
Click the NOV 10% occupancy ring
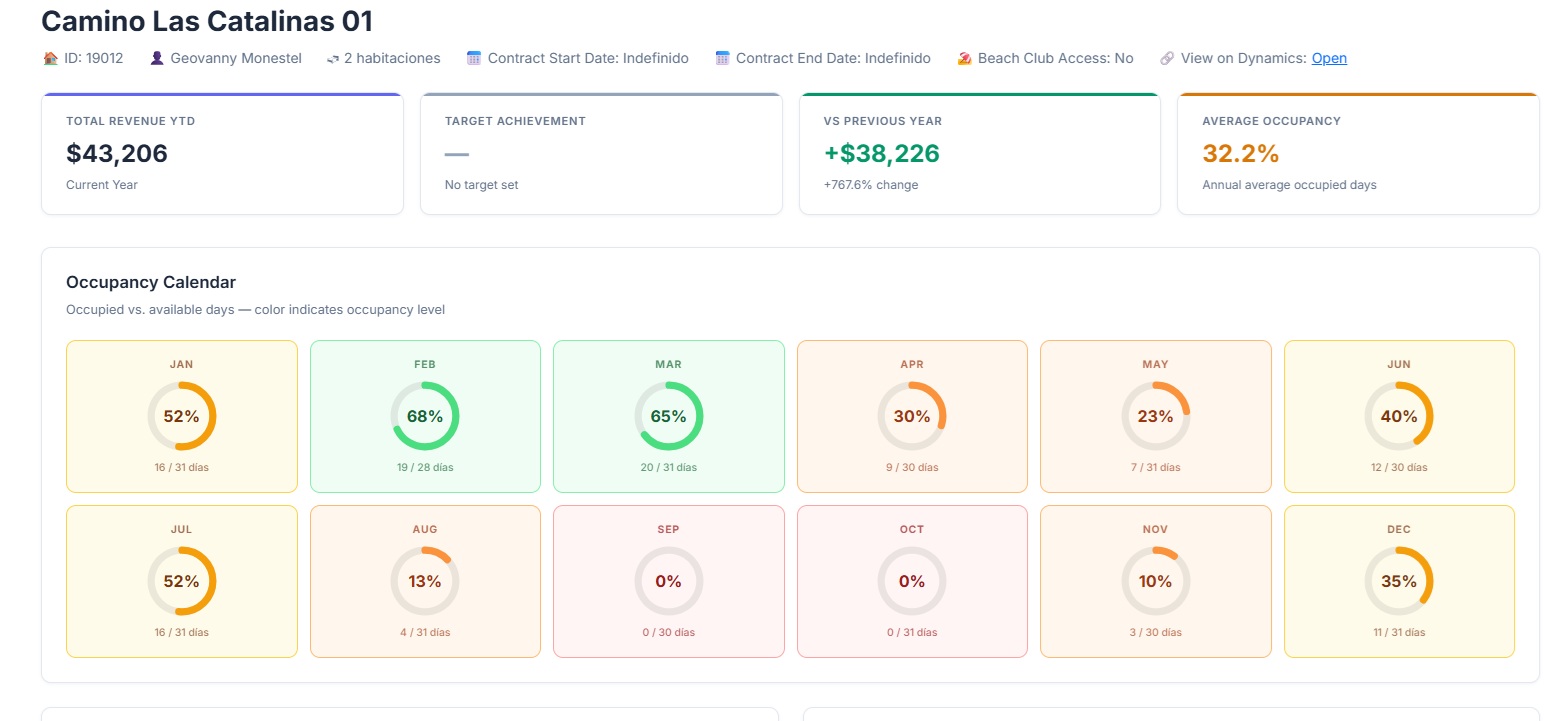[x=1156, y=581]
